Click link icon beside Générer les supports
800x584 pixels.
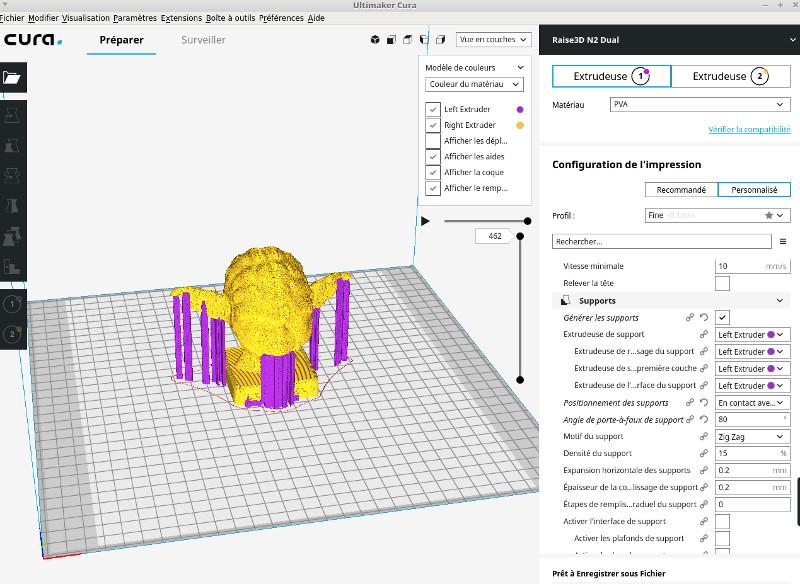[690, 317]
